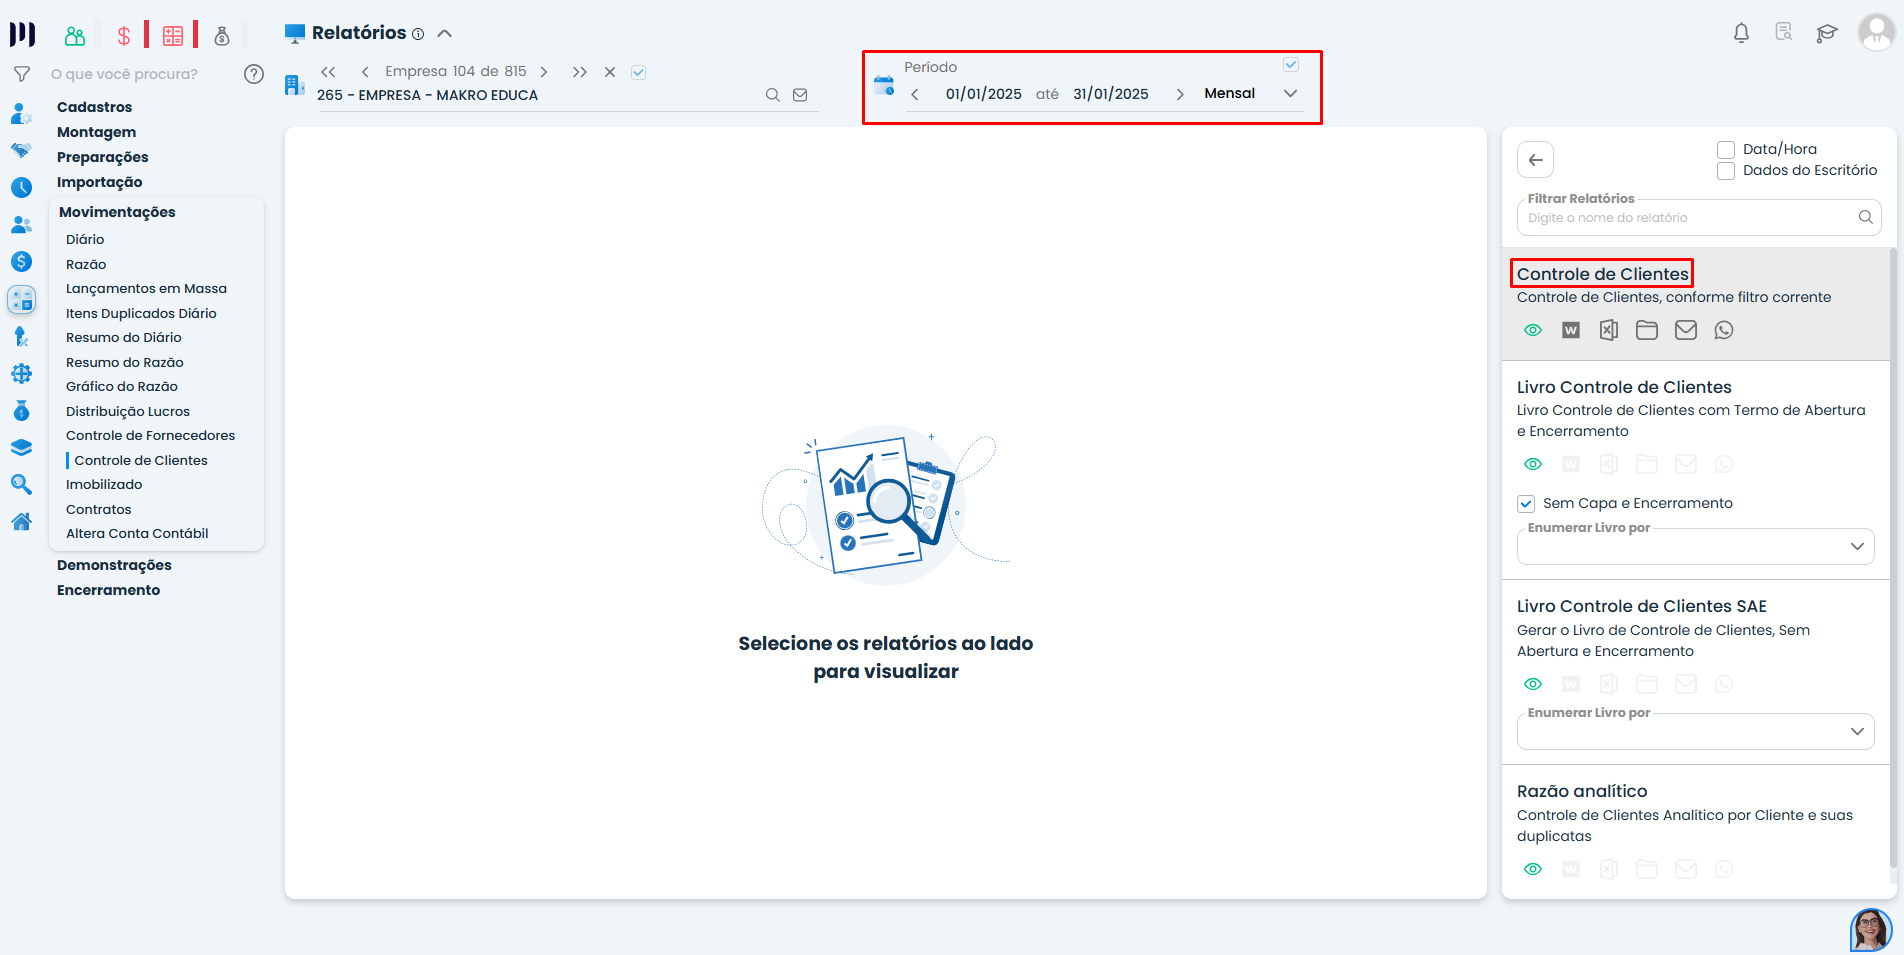Click the clock icon in left sidebar
This screenshot has height=955, width=1904.
point(21,187)
